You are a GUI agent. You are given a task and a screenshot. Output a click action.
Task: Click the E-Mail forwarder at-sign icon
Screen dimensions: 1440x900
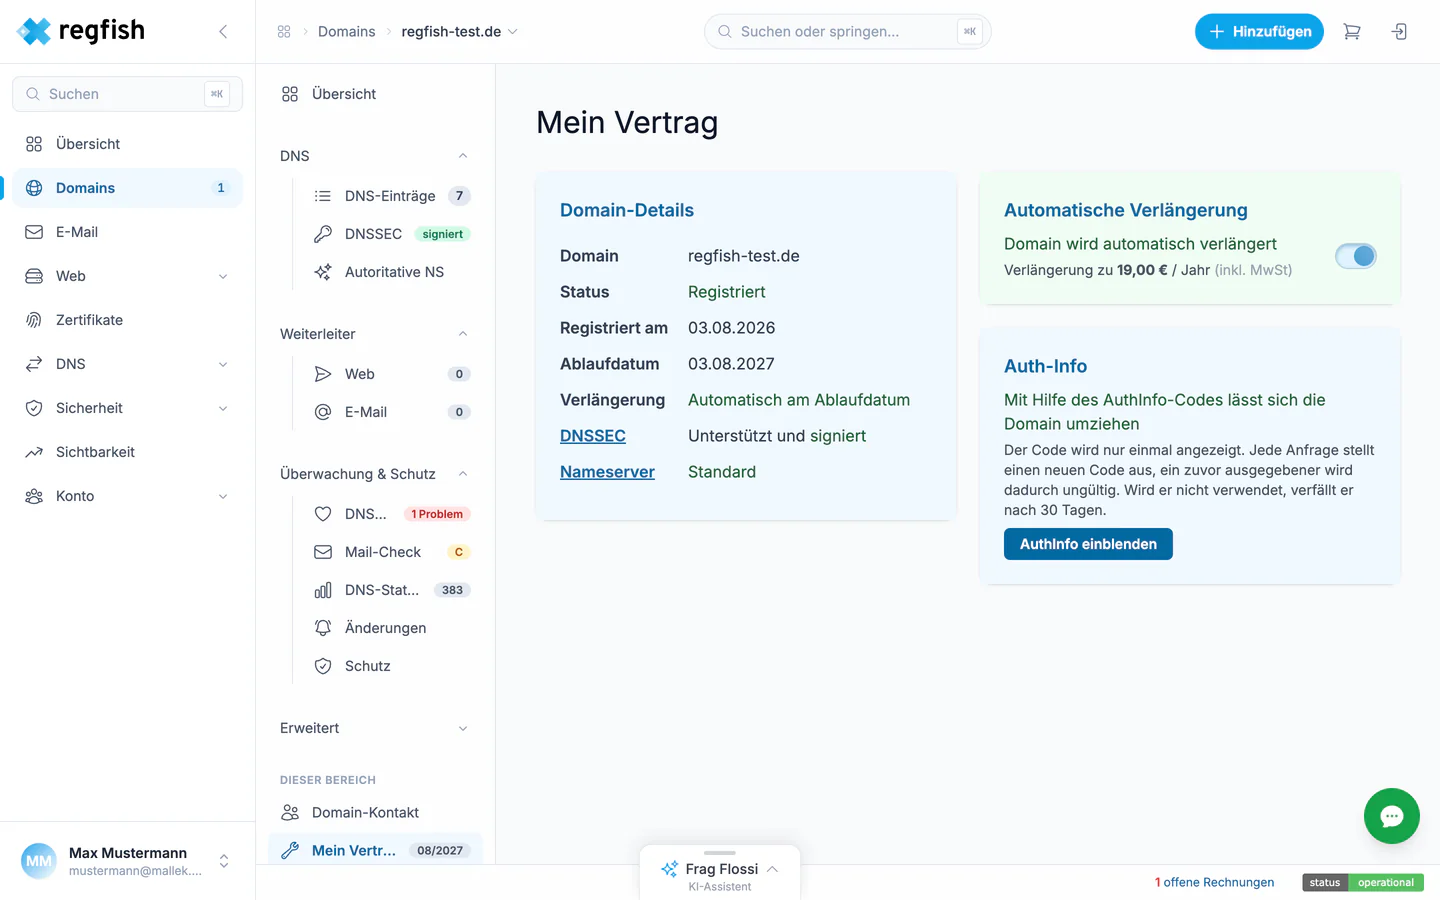(323, 412)
